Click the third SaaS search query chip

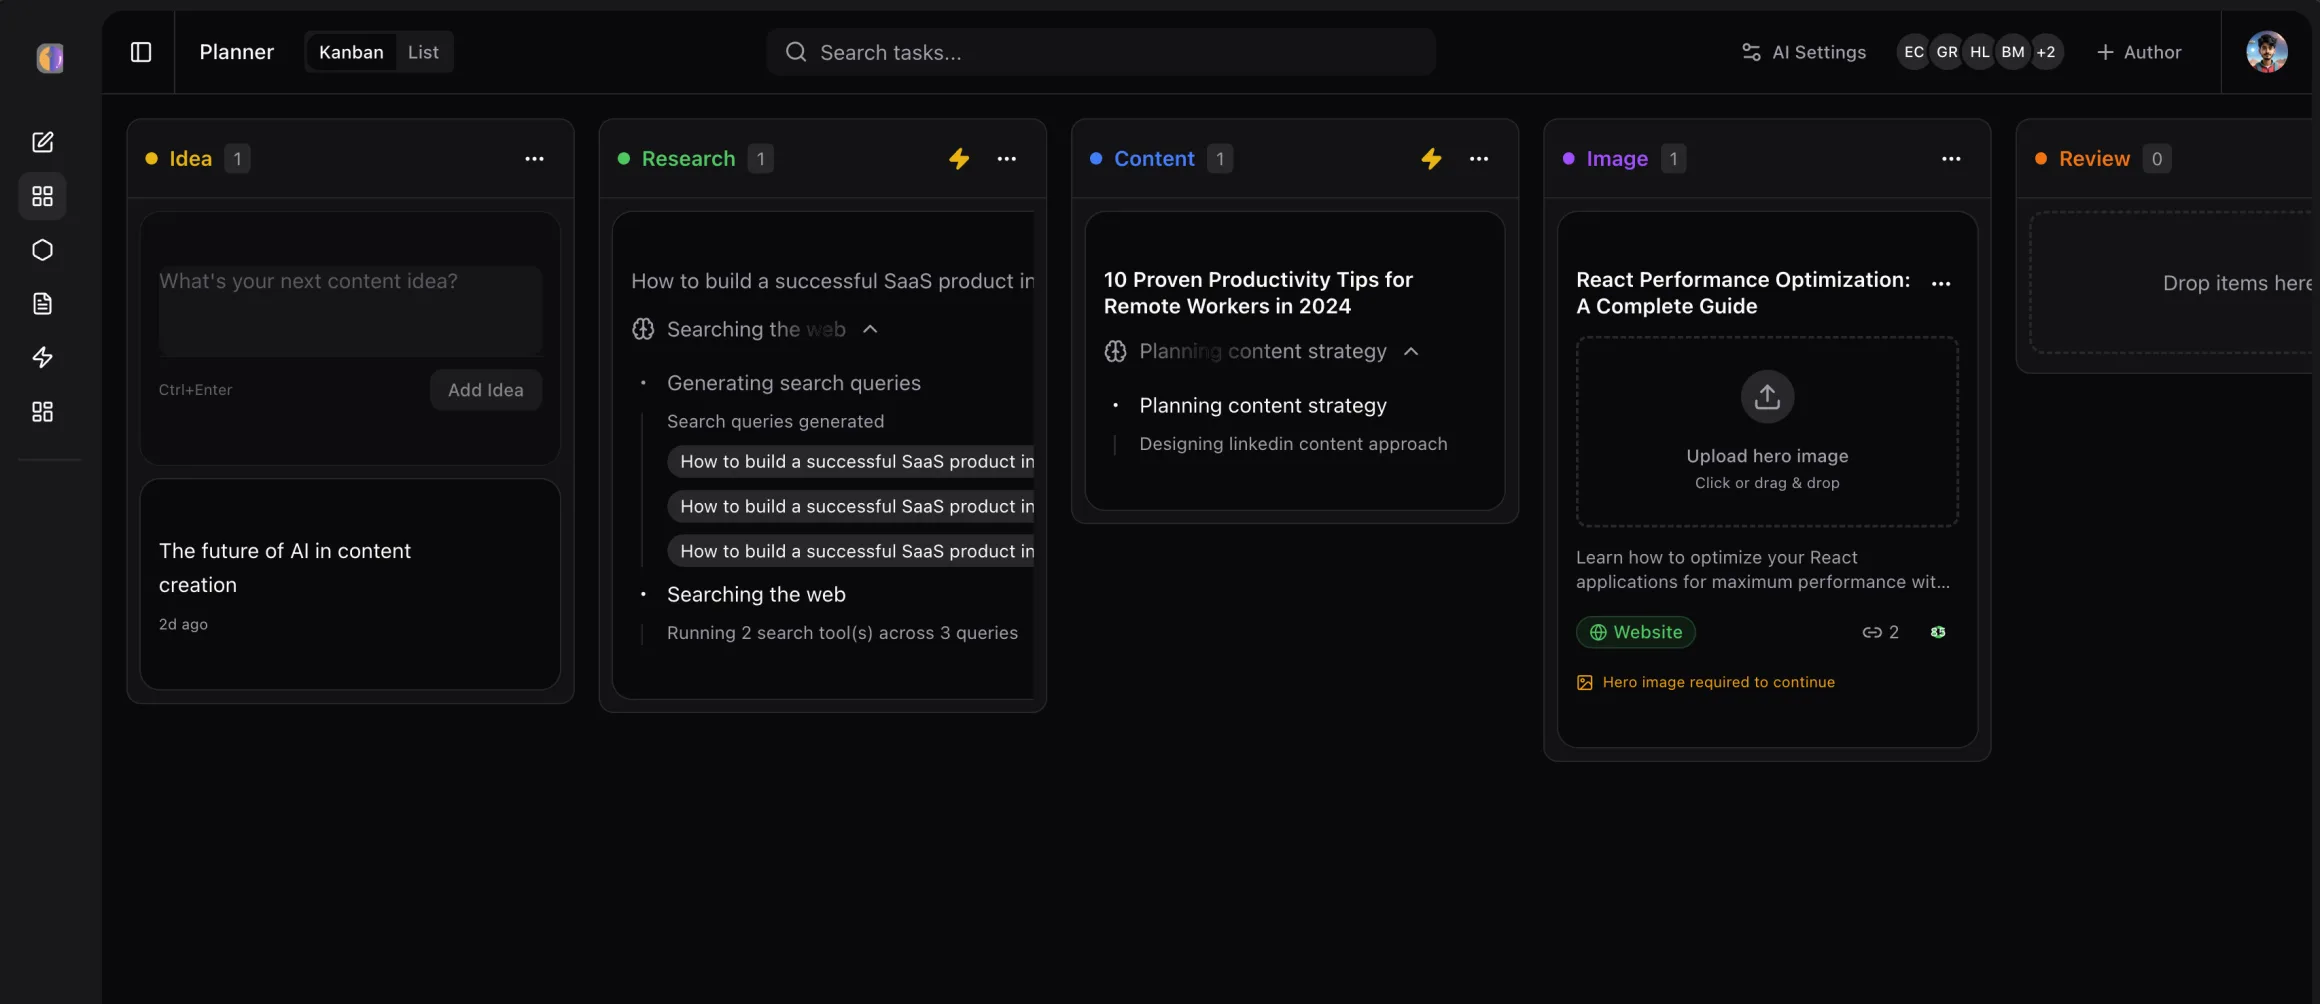point(851,551)
